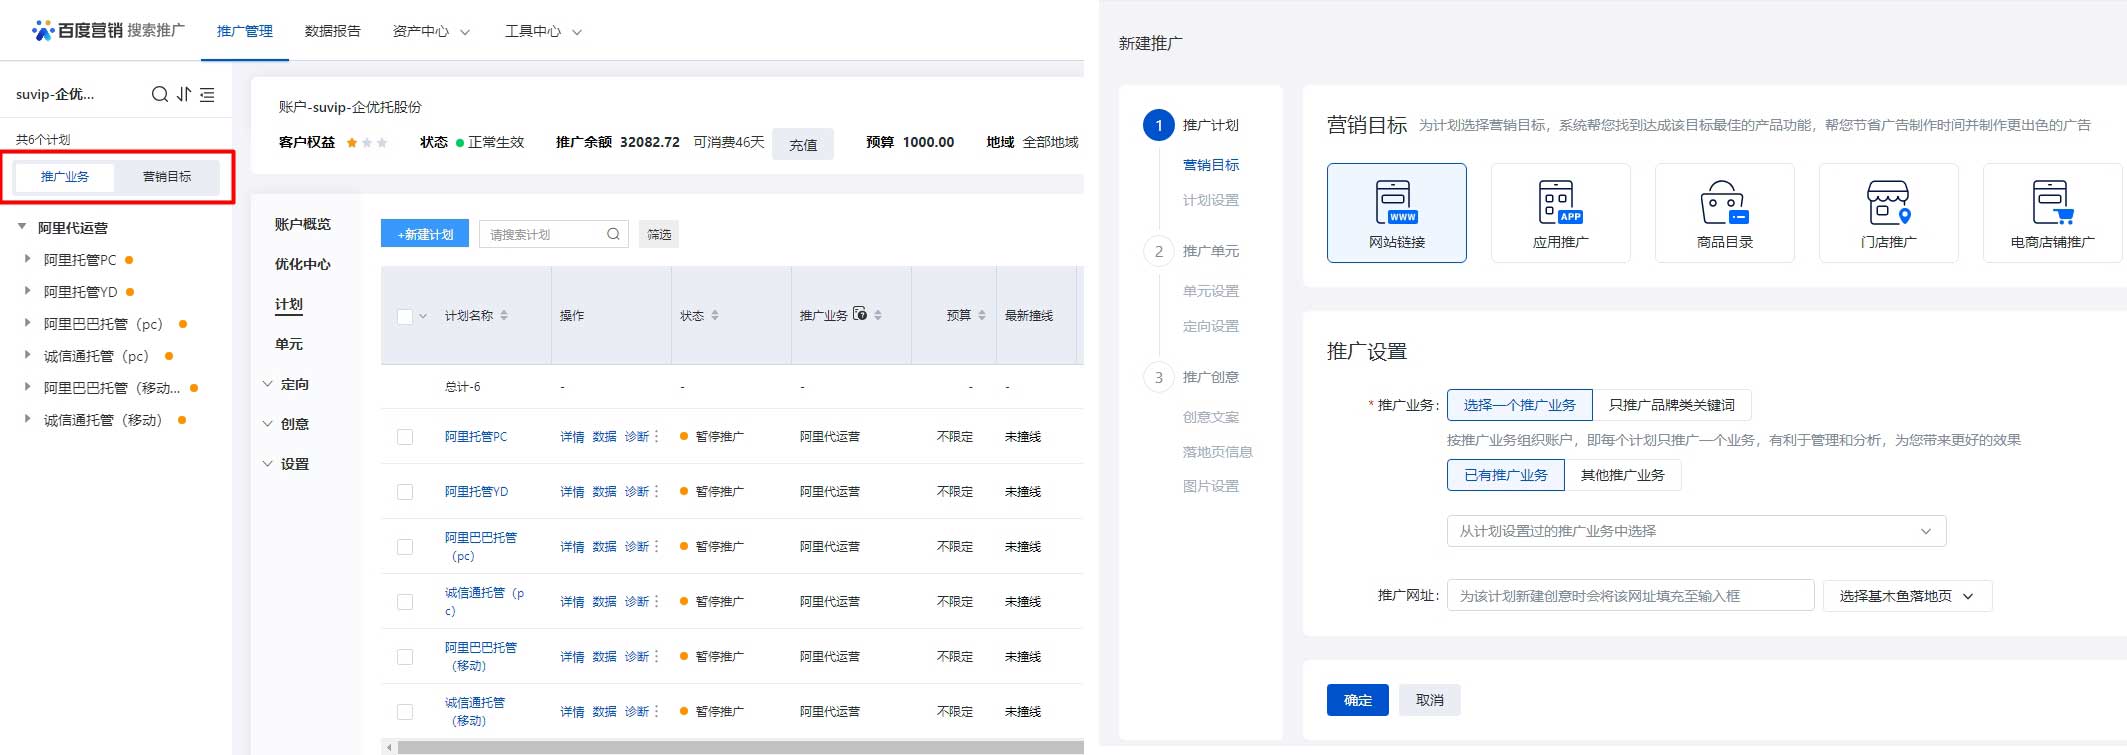Sort table by 状态 column
The width and height of the screenshot is (2127, 755).
tap(715, 315)
